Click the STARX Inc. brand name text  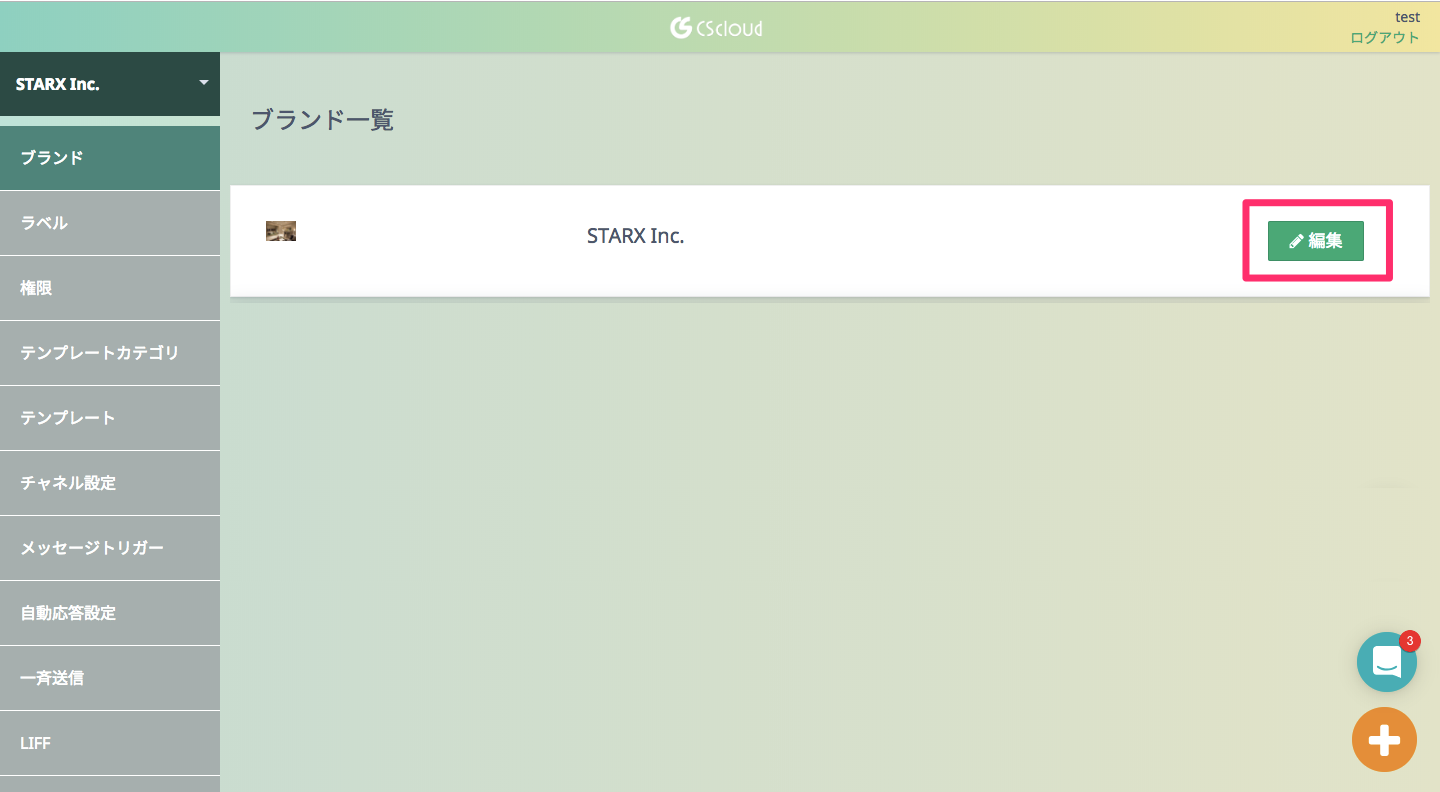[x=635, y=237]
